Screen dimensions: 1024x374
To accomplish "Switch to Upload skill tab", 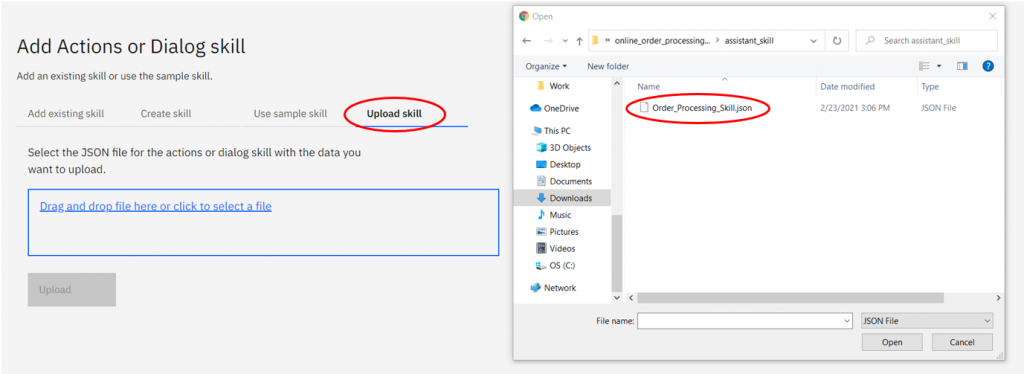I will 394,114.
